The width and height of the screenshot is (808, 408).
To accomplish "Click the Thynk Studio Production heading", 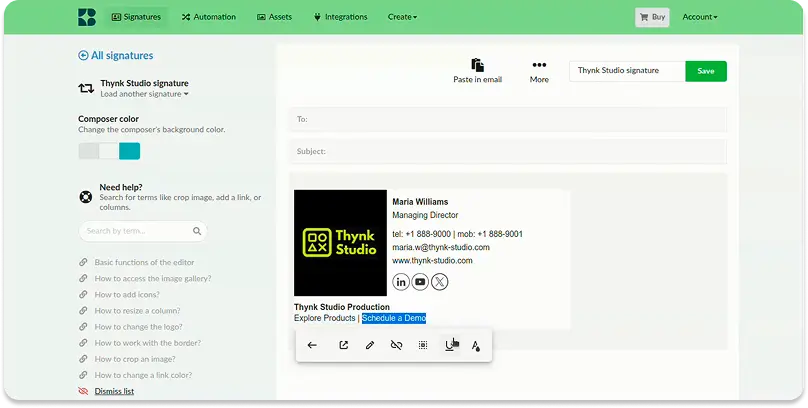I will point(342,307).
